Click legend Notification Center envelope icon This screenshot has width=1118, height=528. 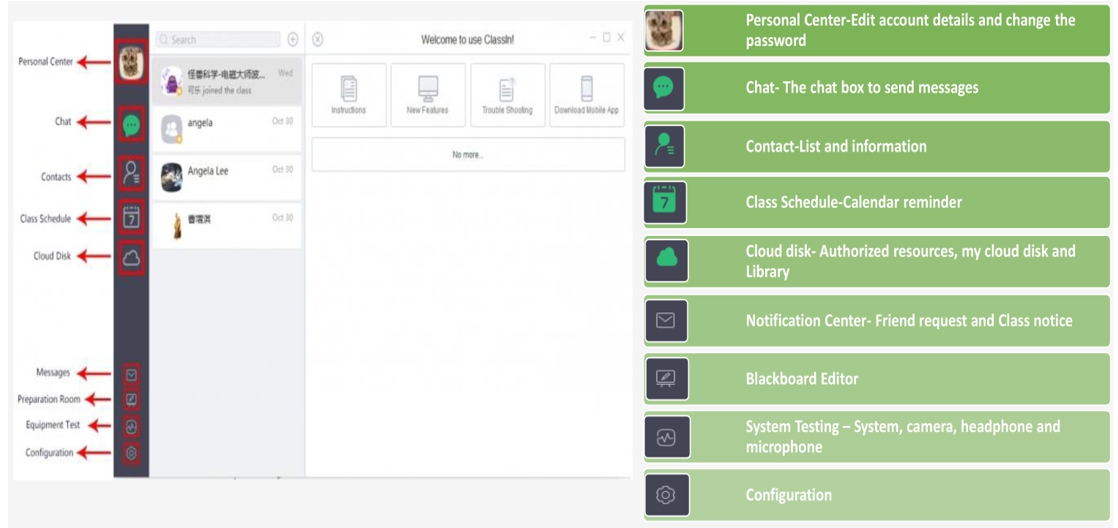coord(666,321)
